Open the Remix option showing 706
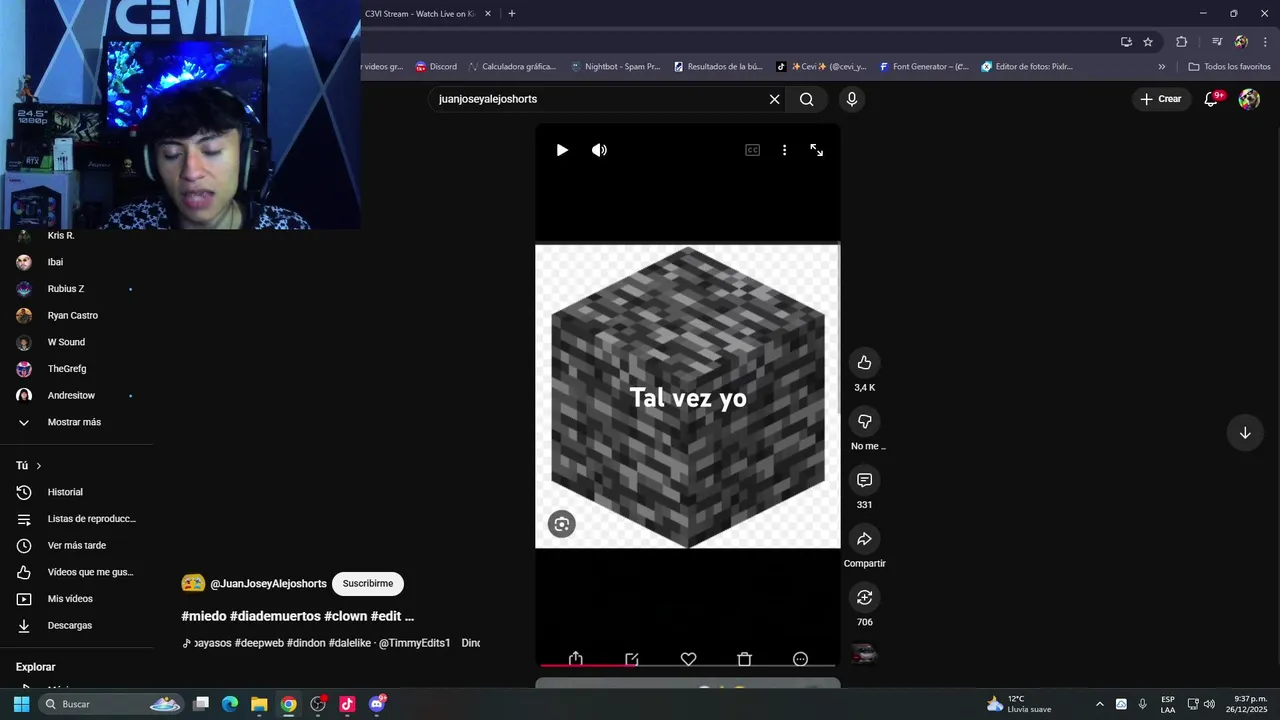 point(865,597)
